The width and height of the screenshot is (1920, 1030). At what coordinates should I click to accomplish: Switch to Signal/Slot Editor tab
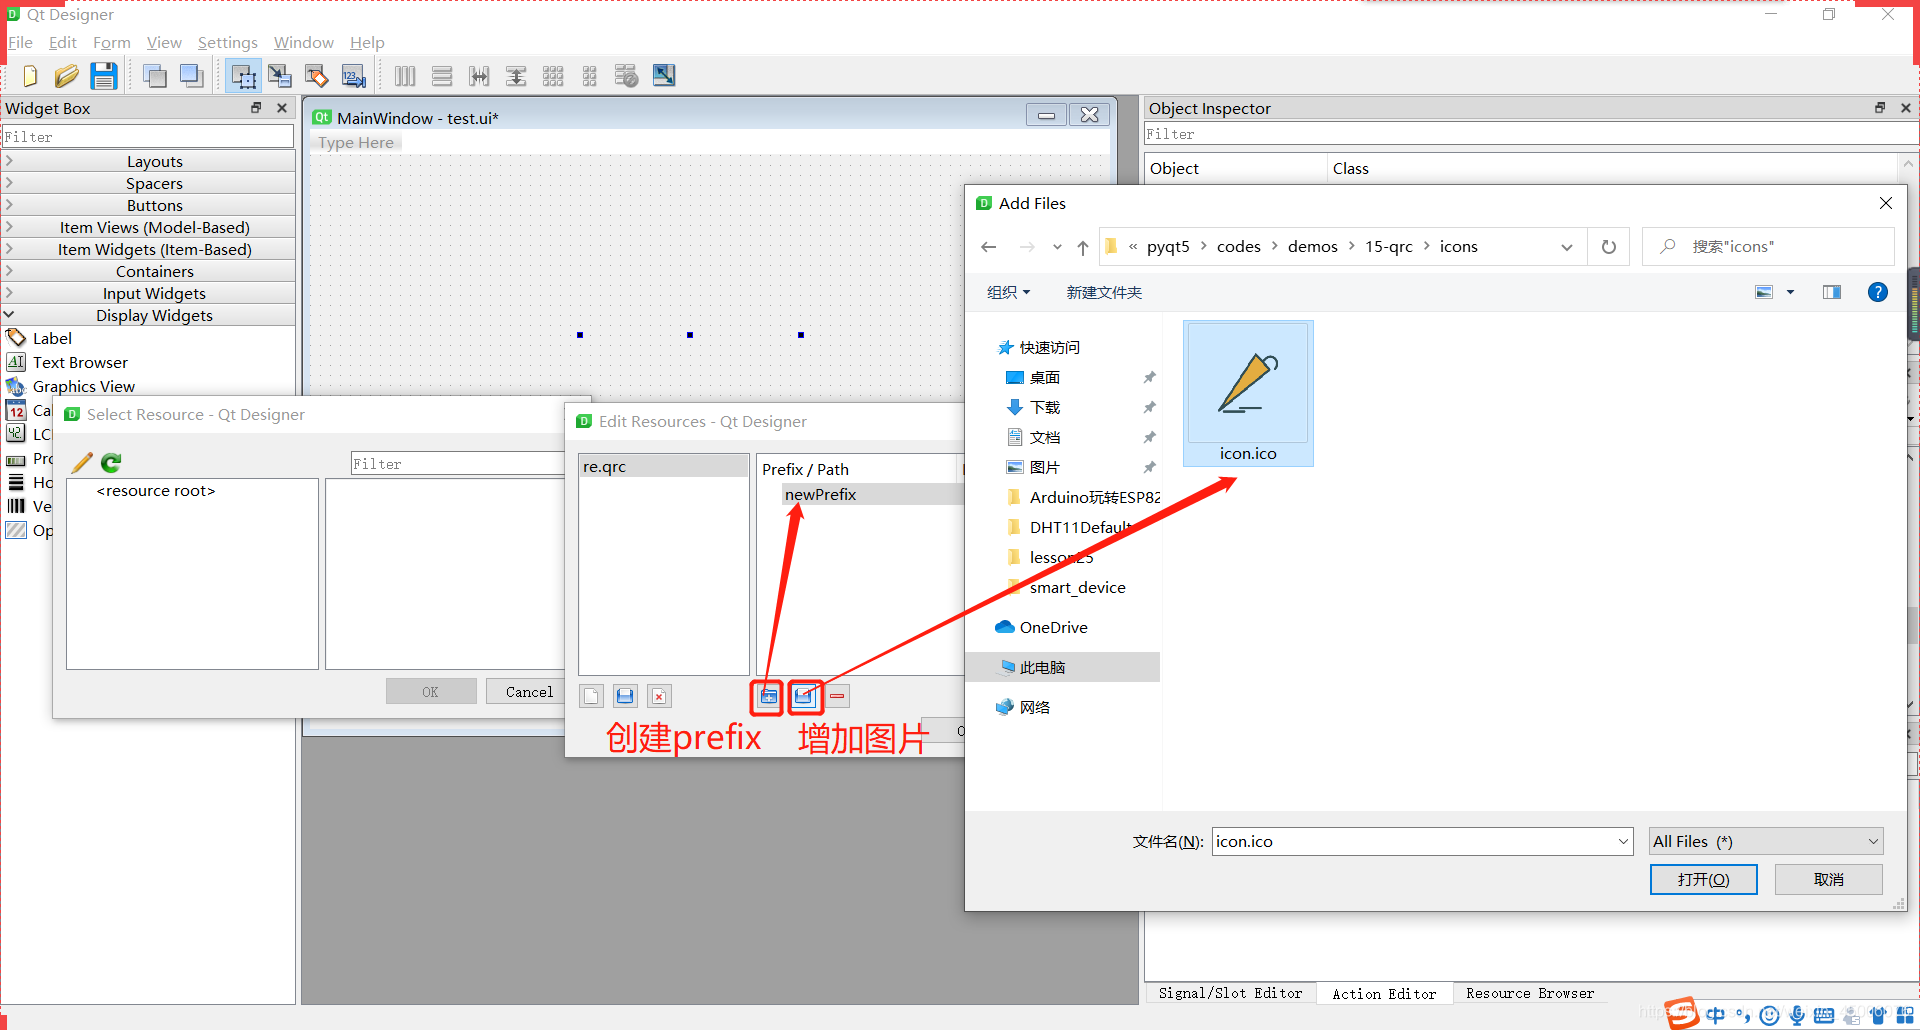pyautogui.click(x=1230, y=993)
